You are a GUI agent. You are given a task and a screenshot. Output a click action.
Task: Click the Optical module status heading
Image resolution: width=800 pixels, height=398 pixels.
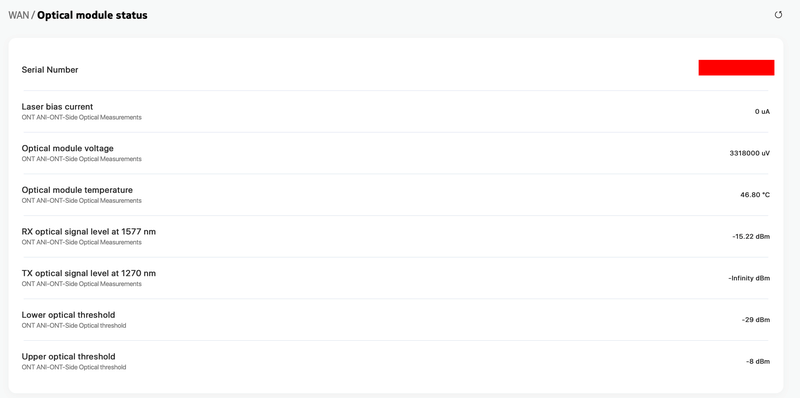(92, 15)
